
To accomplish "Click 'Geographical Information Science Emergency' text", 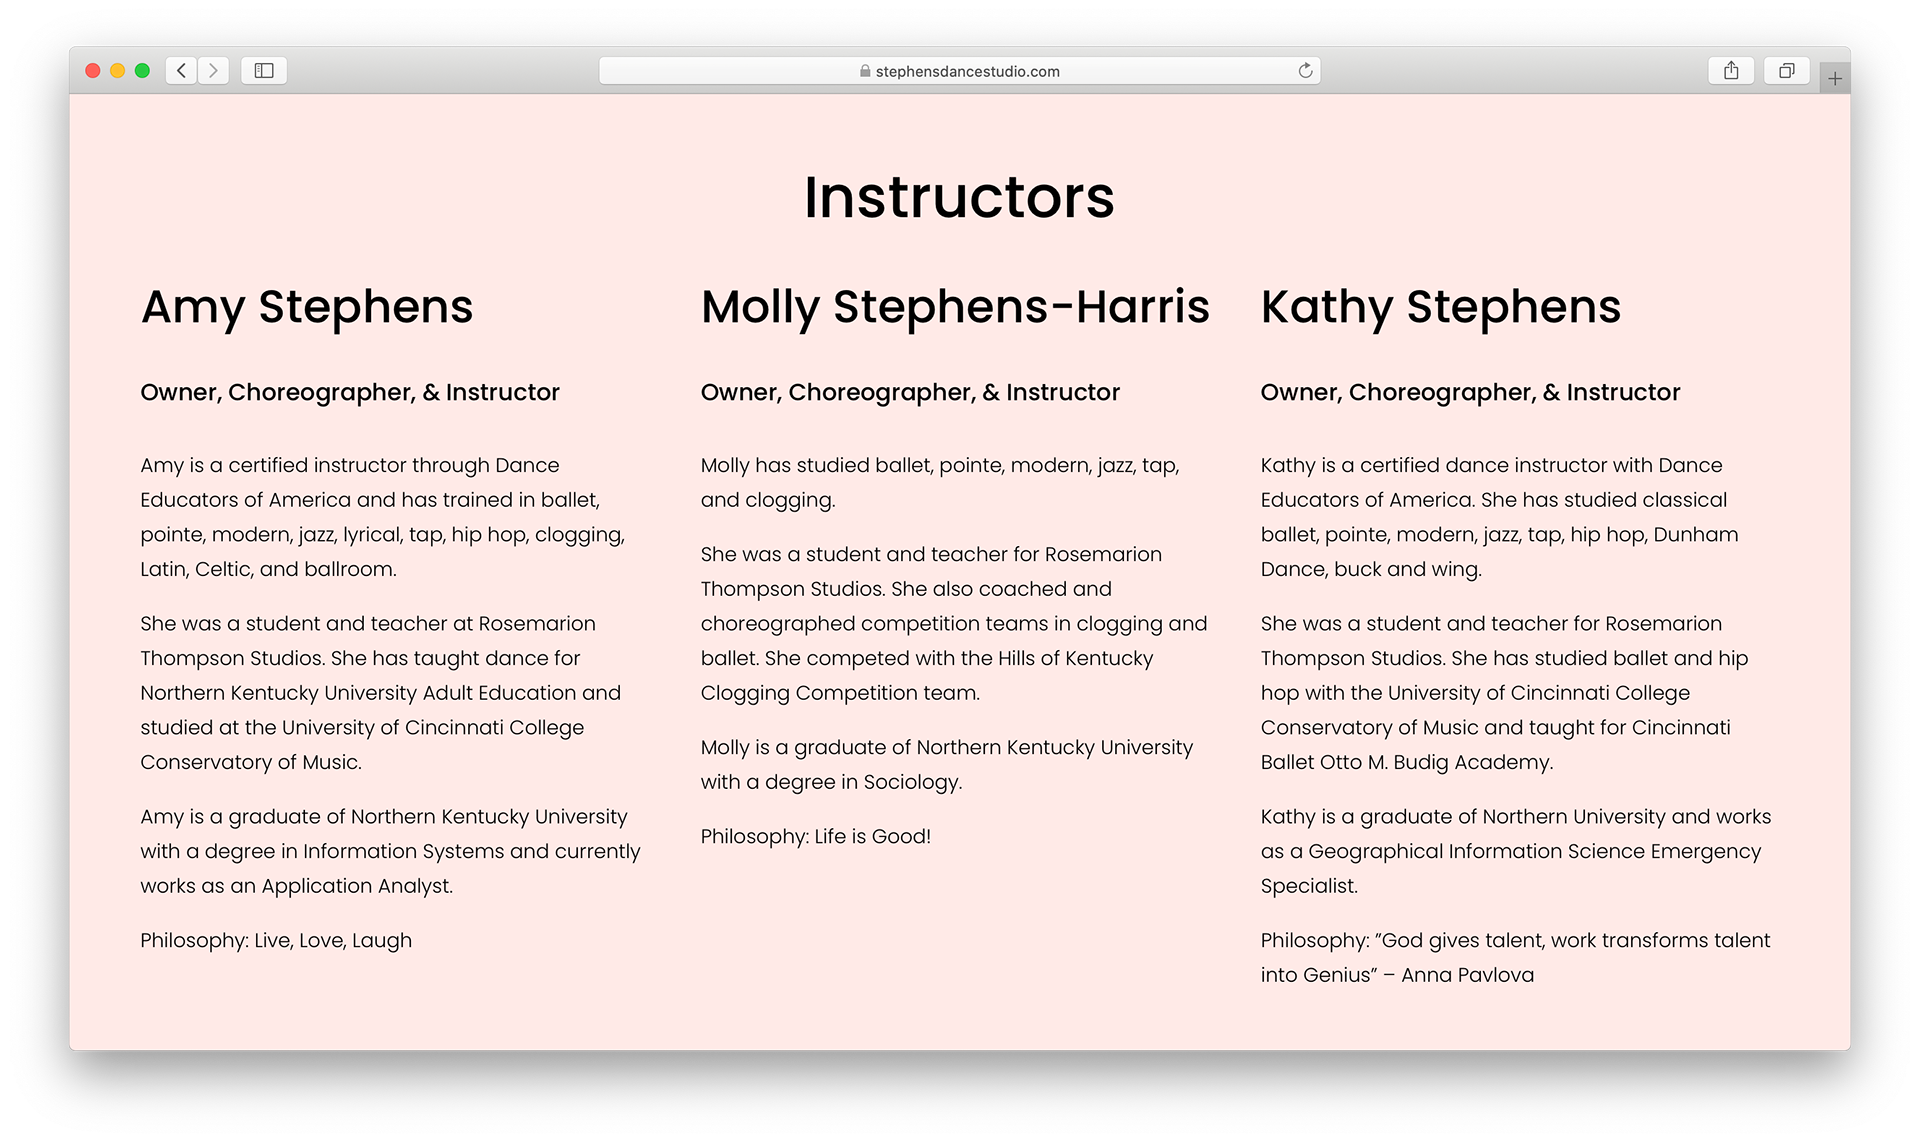I will point(1535,852).
